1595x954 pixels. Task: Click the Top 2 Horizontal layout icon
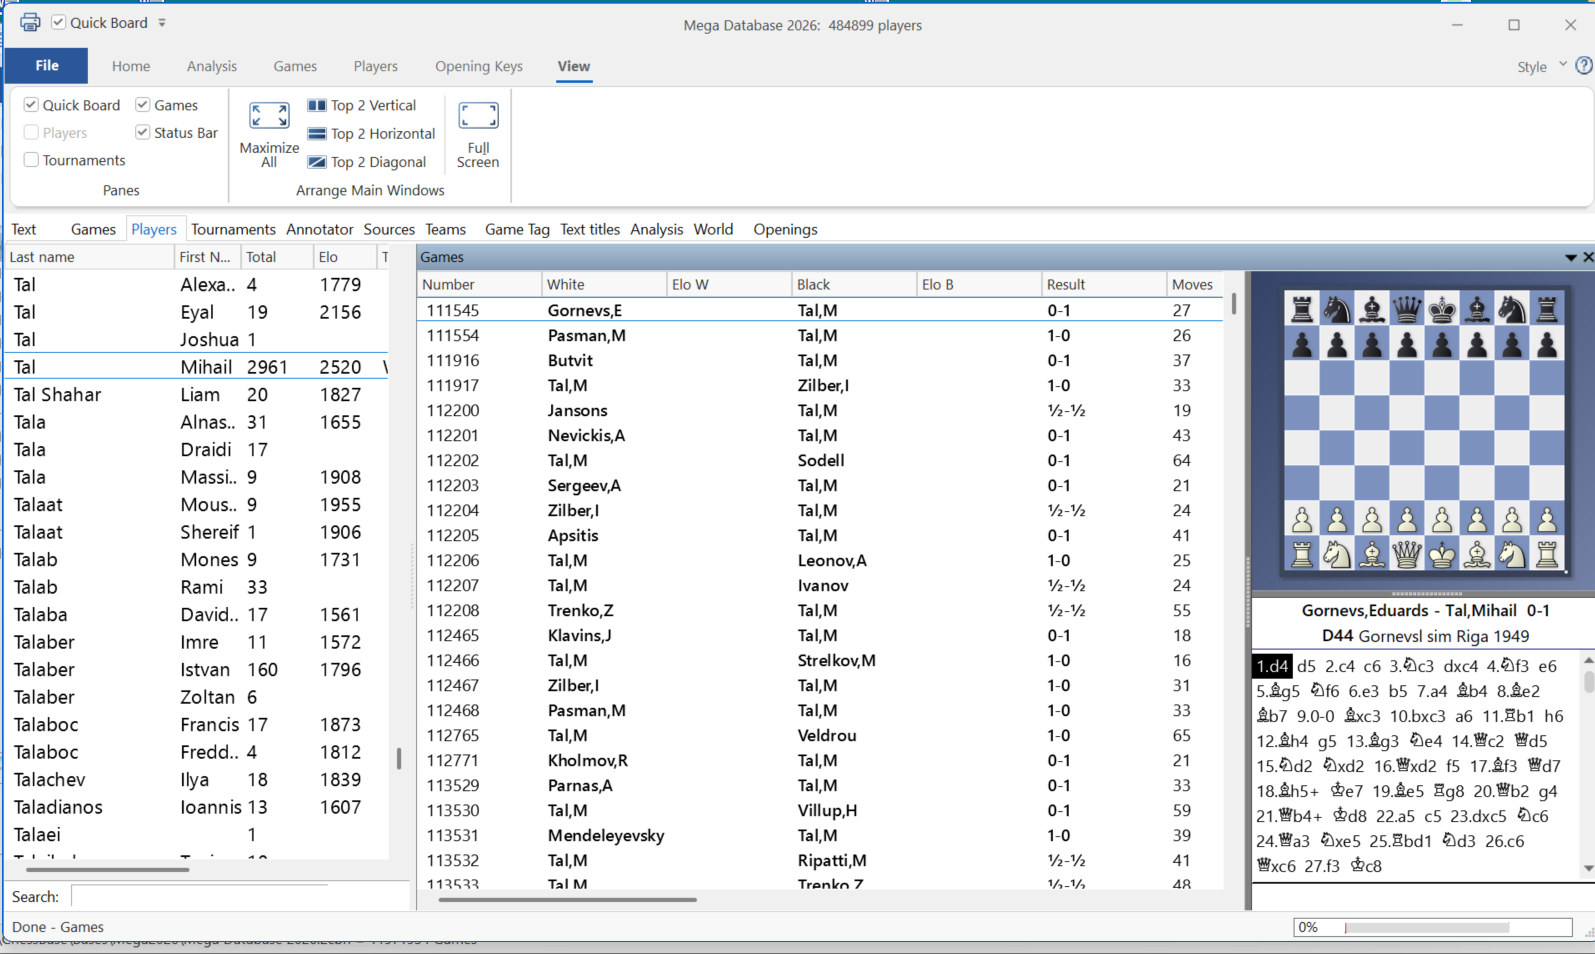pyautogui.click(x=317, y=133)
